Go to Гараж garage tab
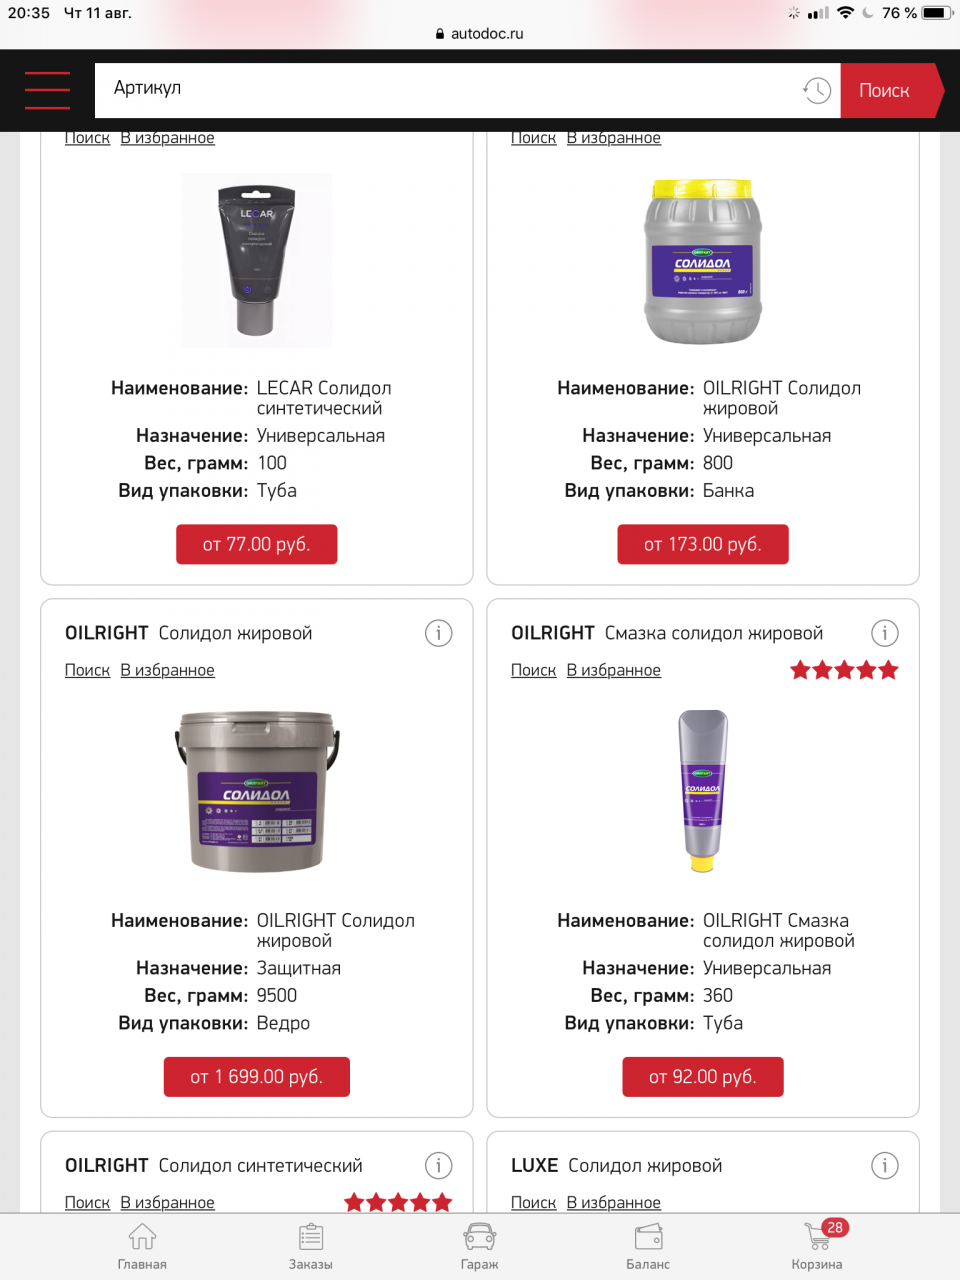 [480, 1246]
